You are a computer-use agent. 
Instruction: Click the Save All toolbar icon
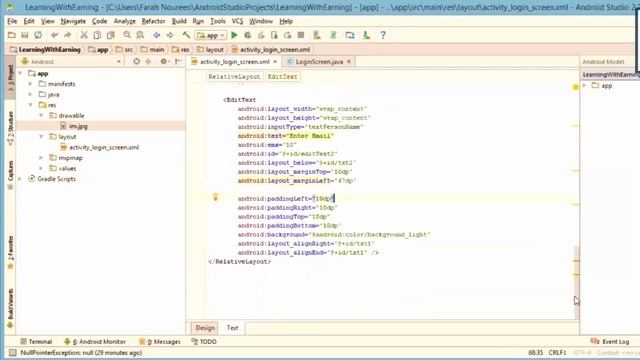pyautogui.click(x=24, y=36)
